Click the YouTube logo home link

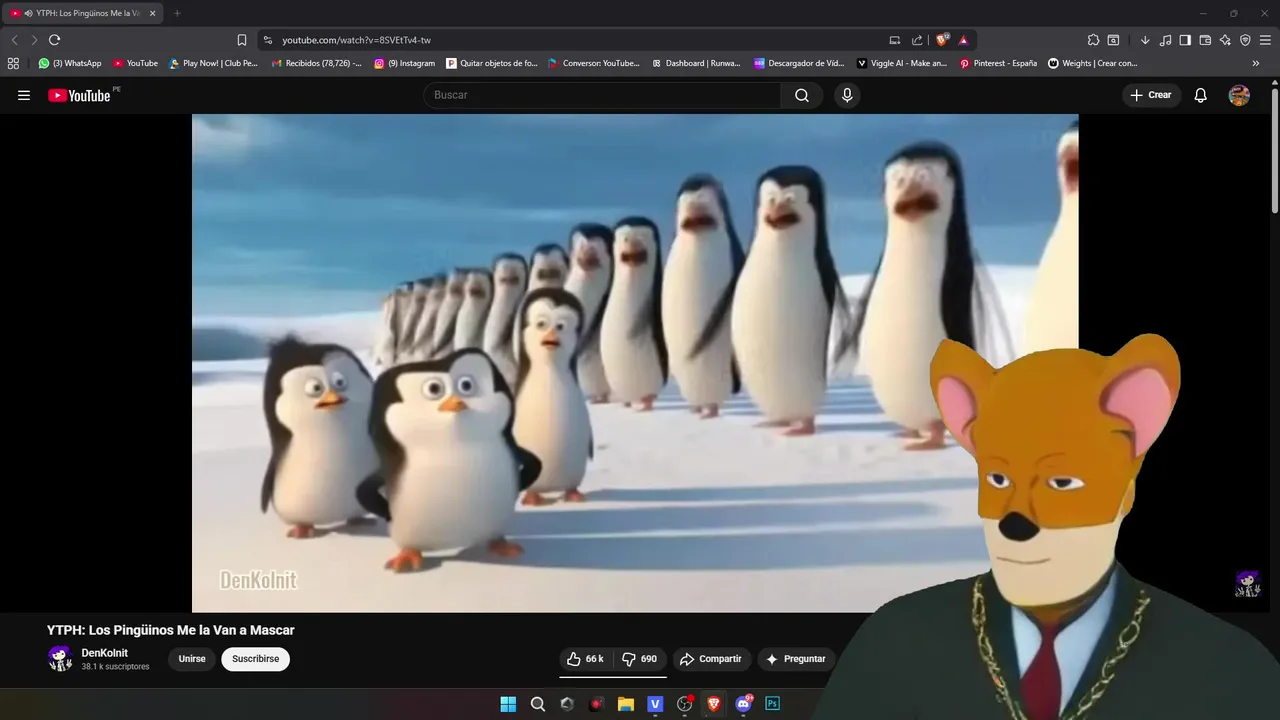pyautogui.click(x=80, y=95)
